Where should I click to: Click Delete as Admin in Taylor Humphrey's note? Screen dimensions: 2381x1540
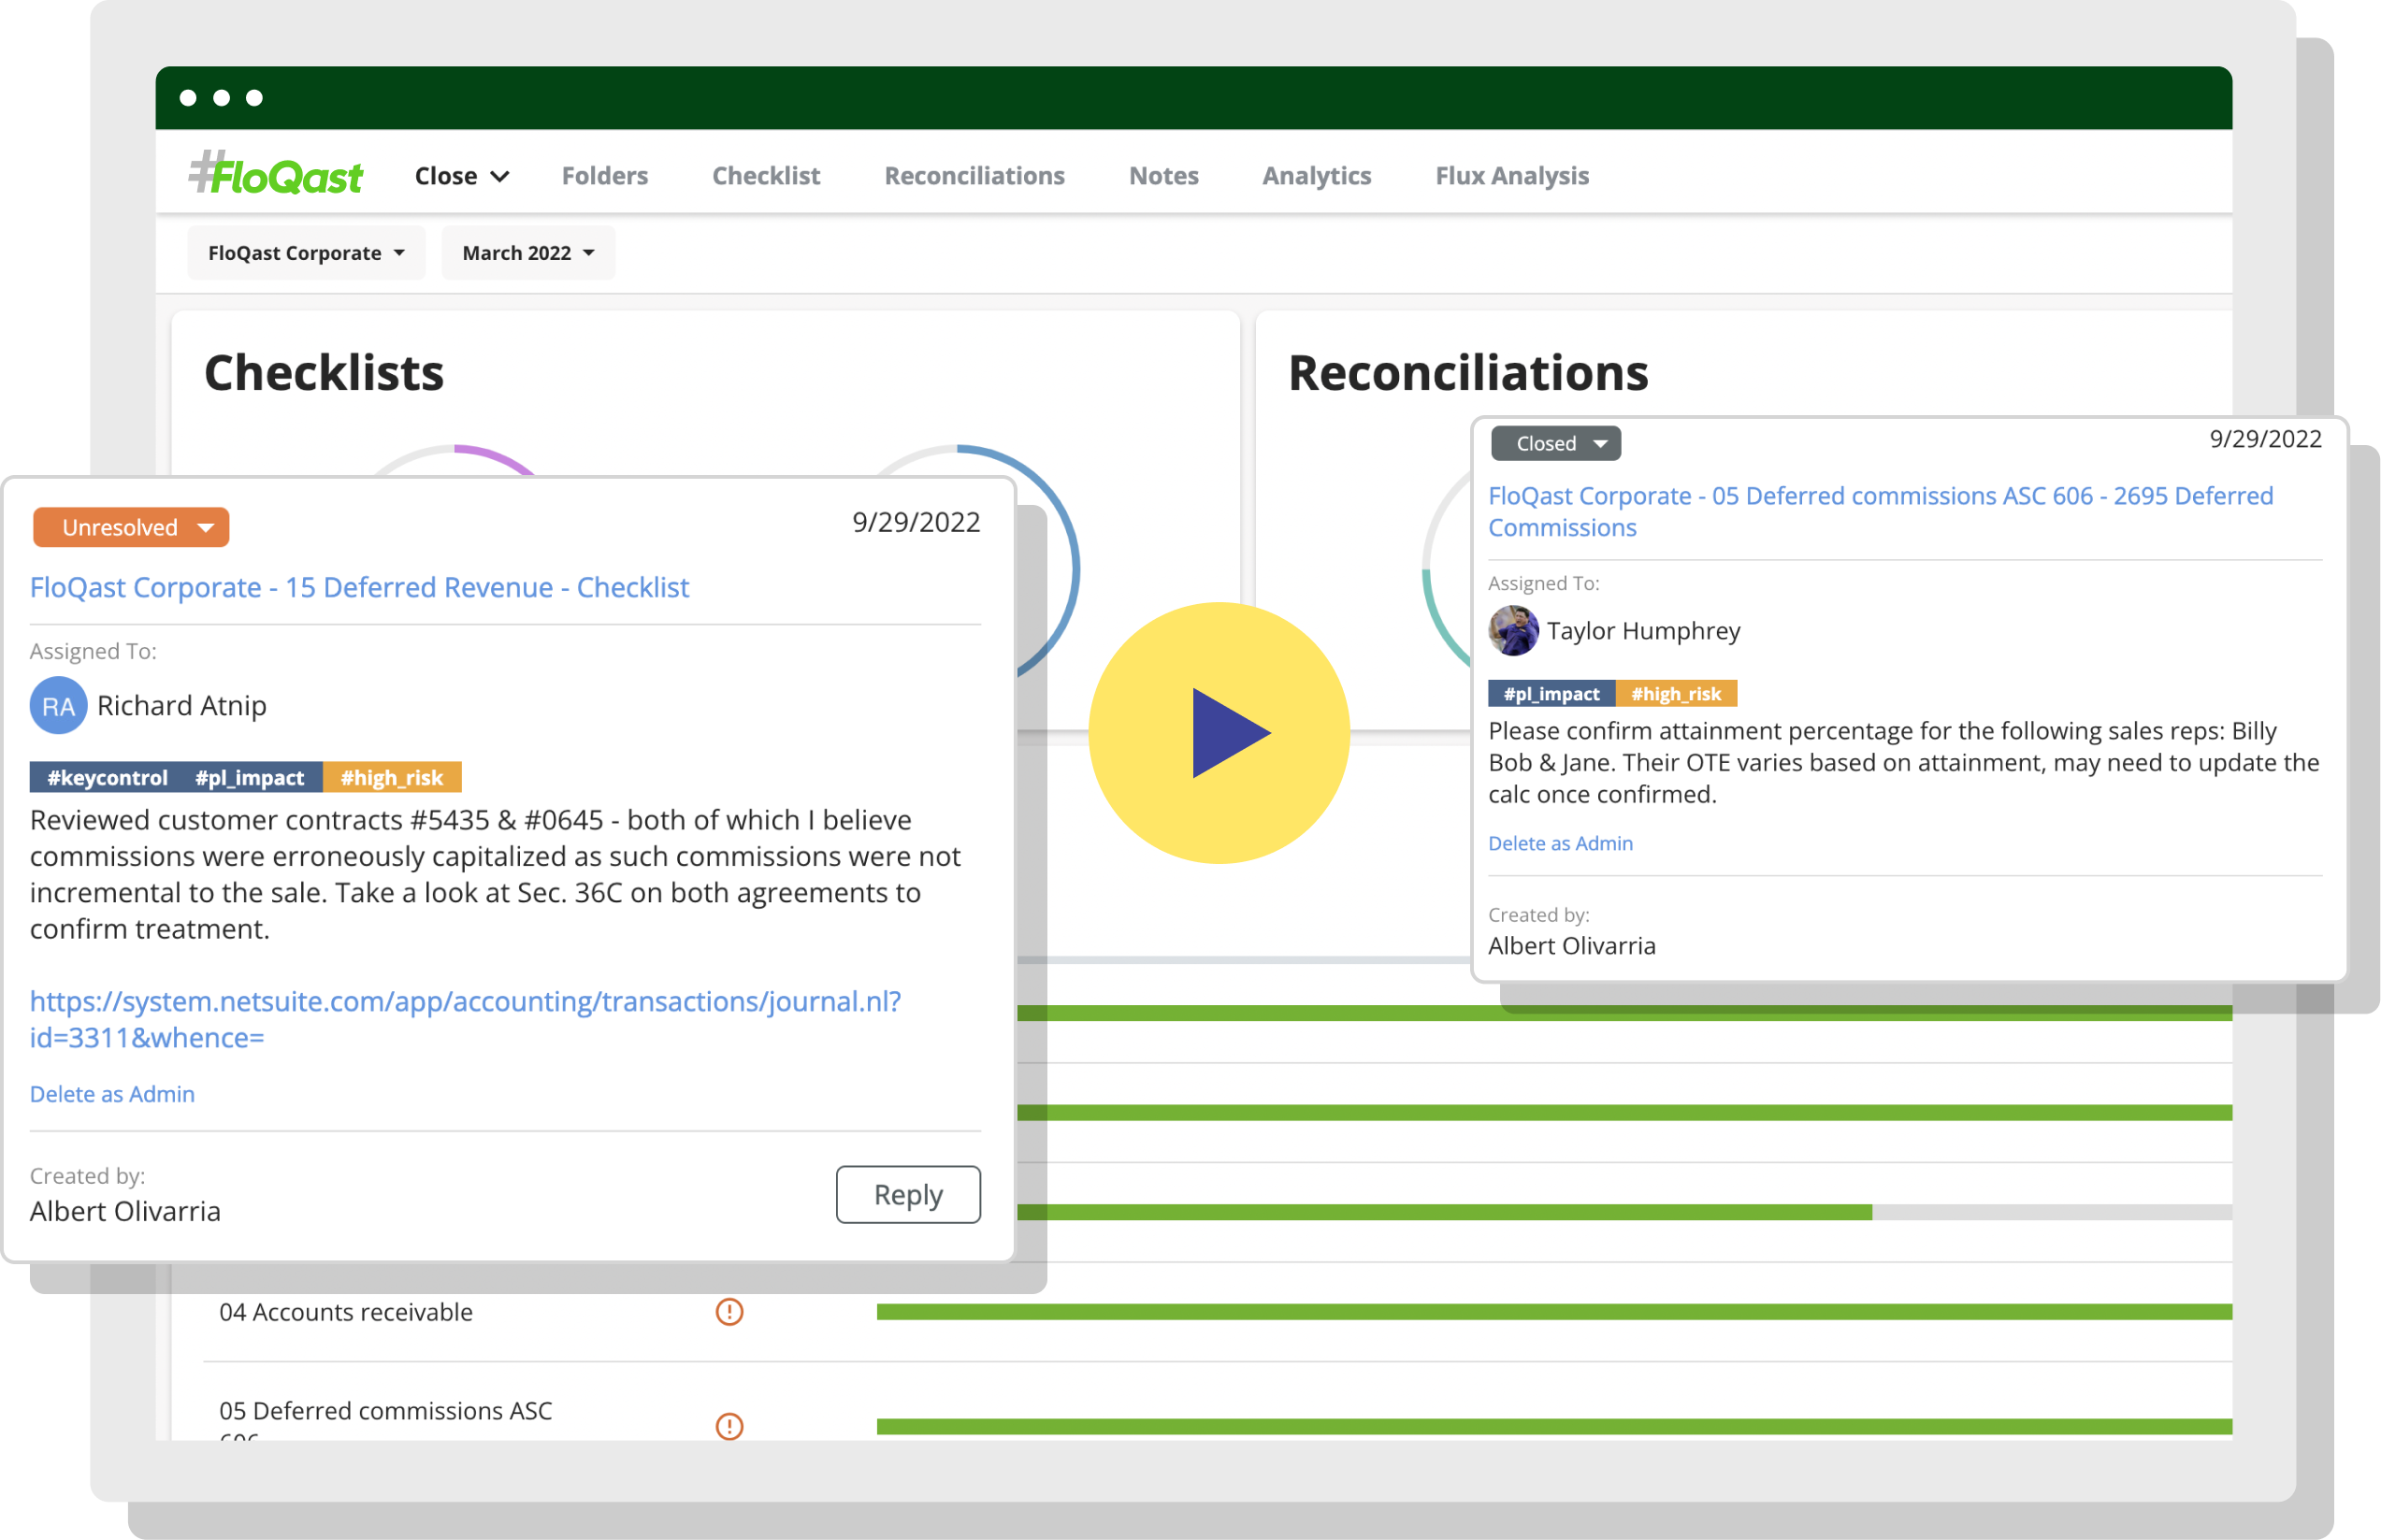point(1560,843)
